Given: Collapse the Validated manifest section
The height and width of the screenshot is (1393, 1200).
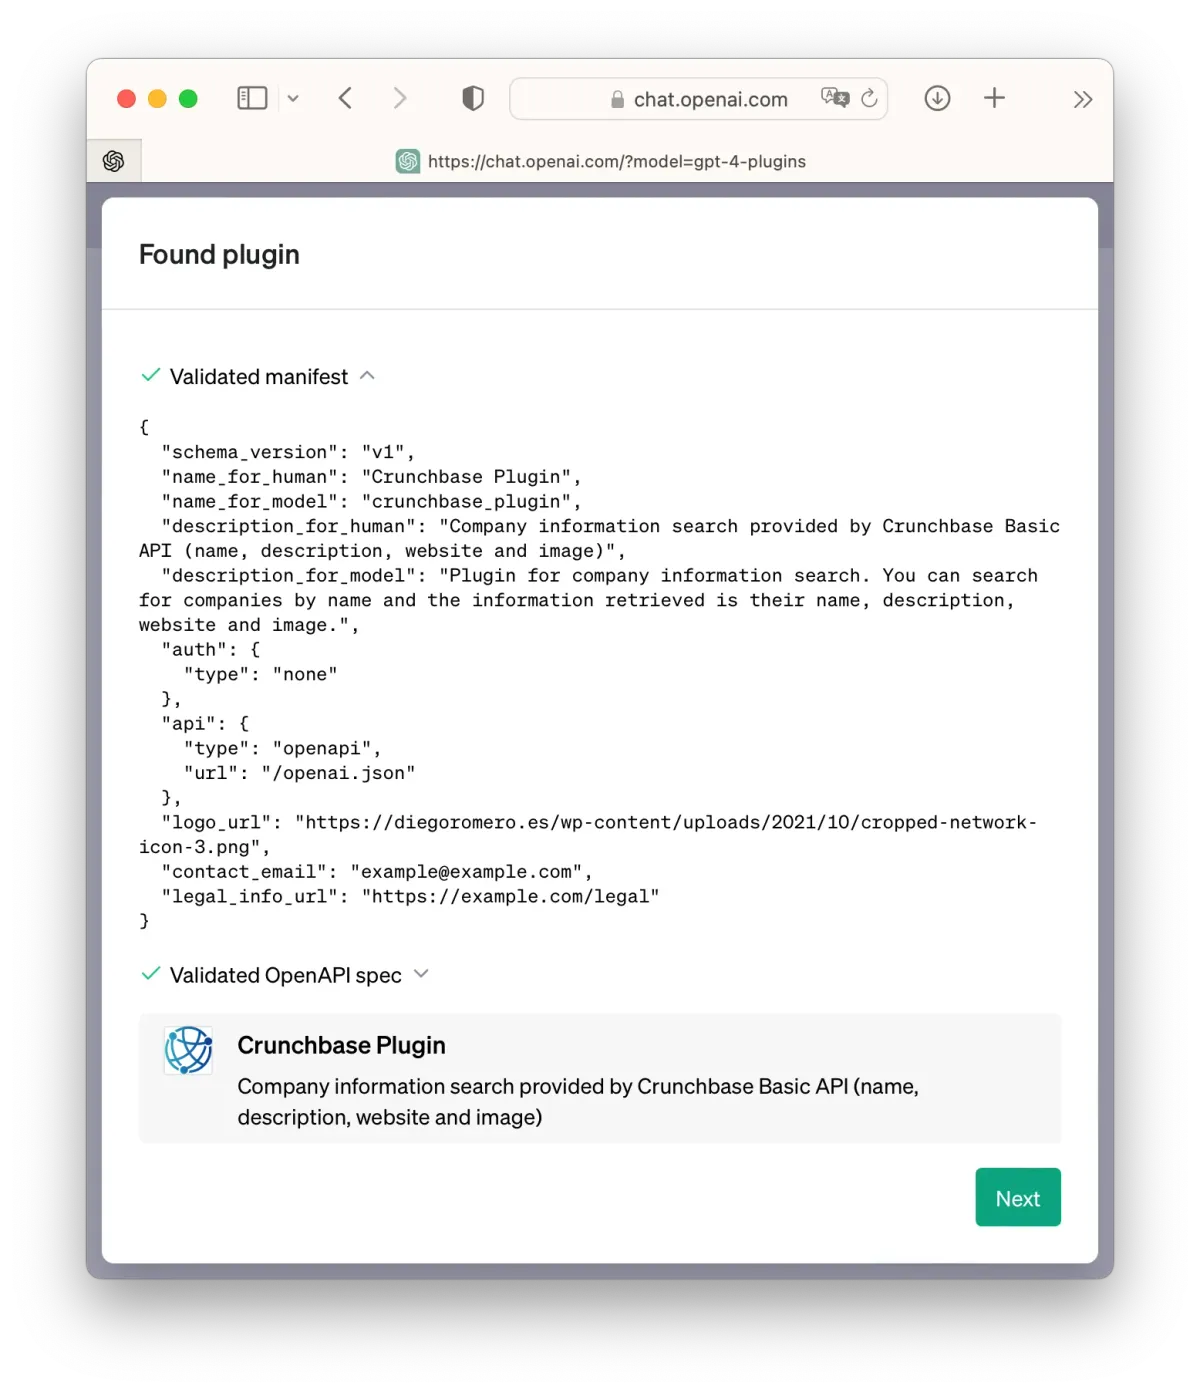Looking at the screenshot, I should (x=367, y=376).
